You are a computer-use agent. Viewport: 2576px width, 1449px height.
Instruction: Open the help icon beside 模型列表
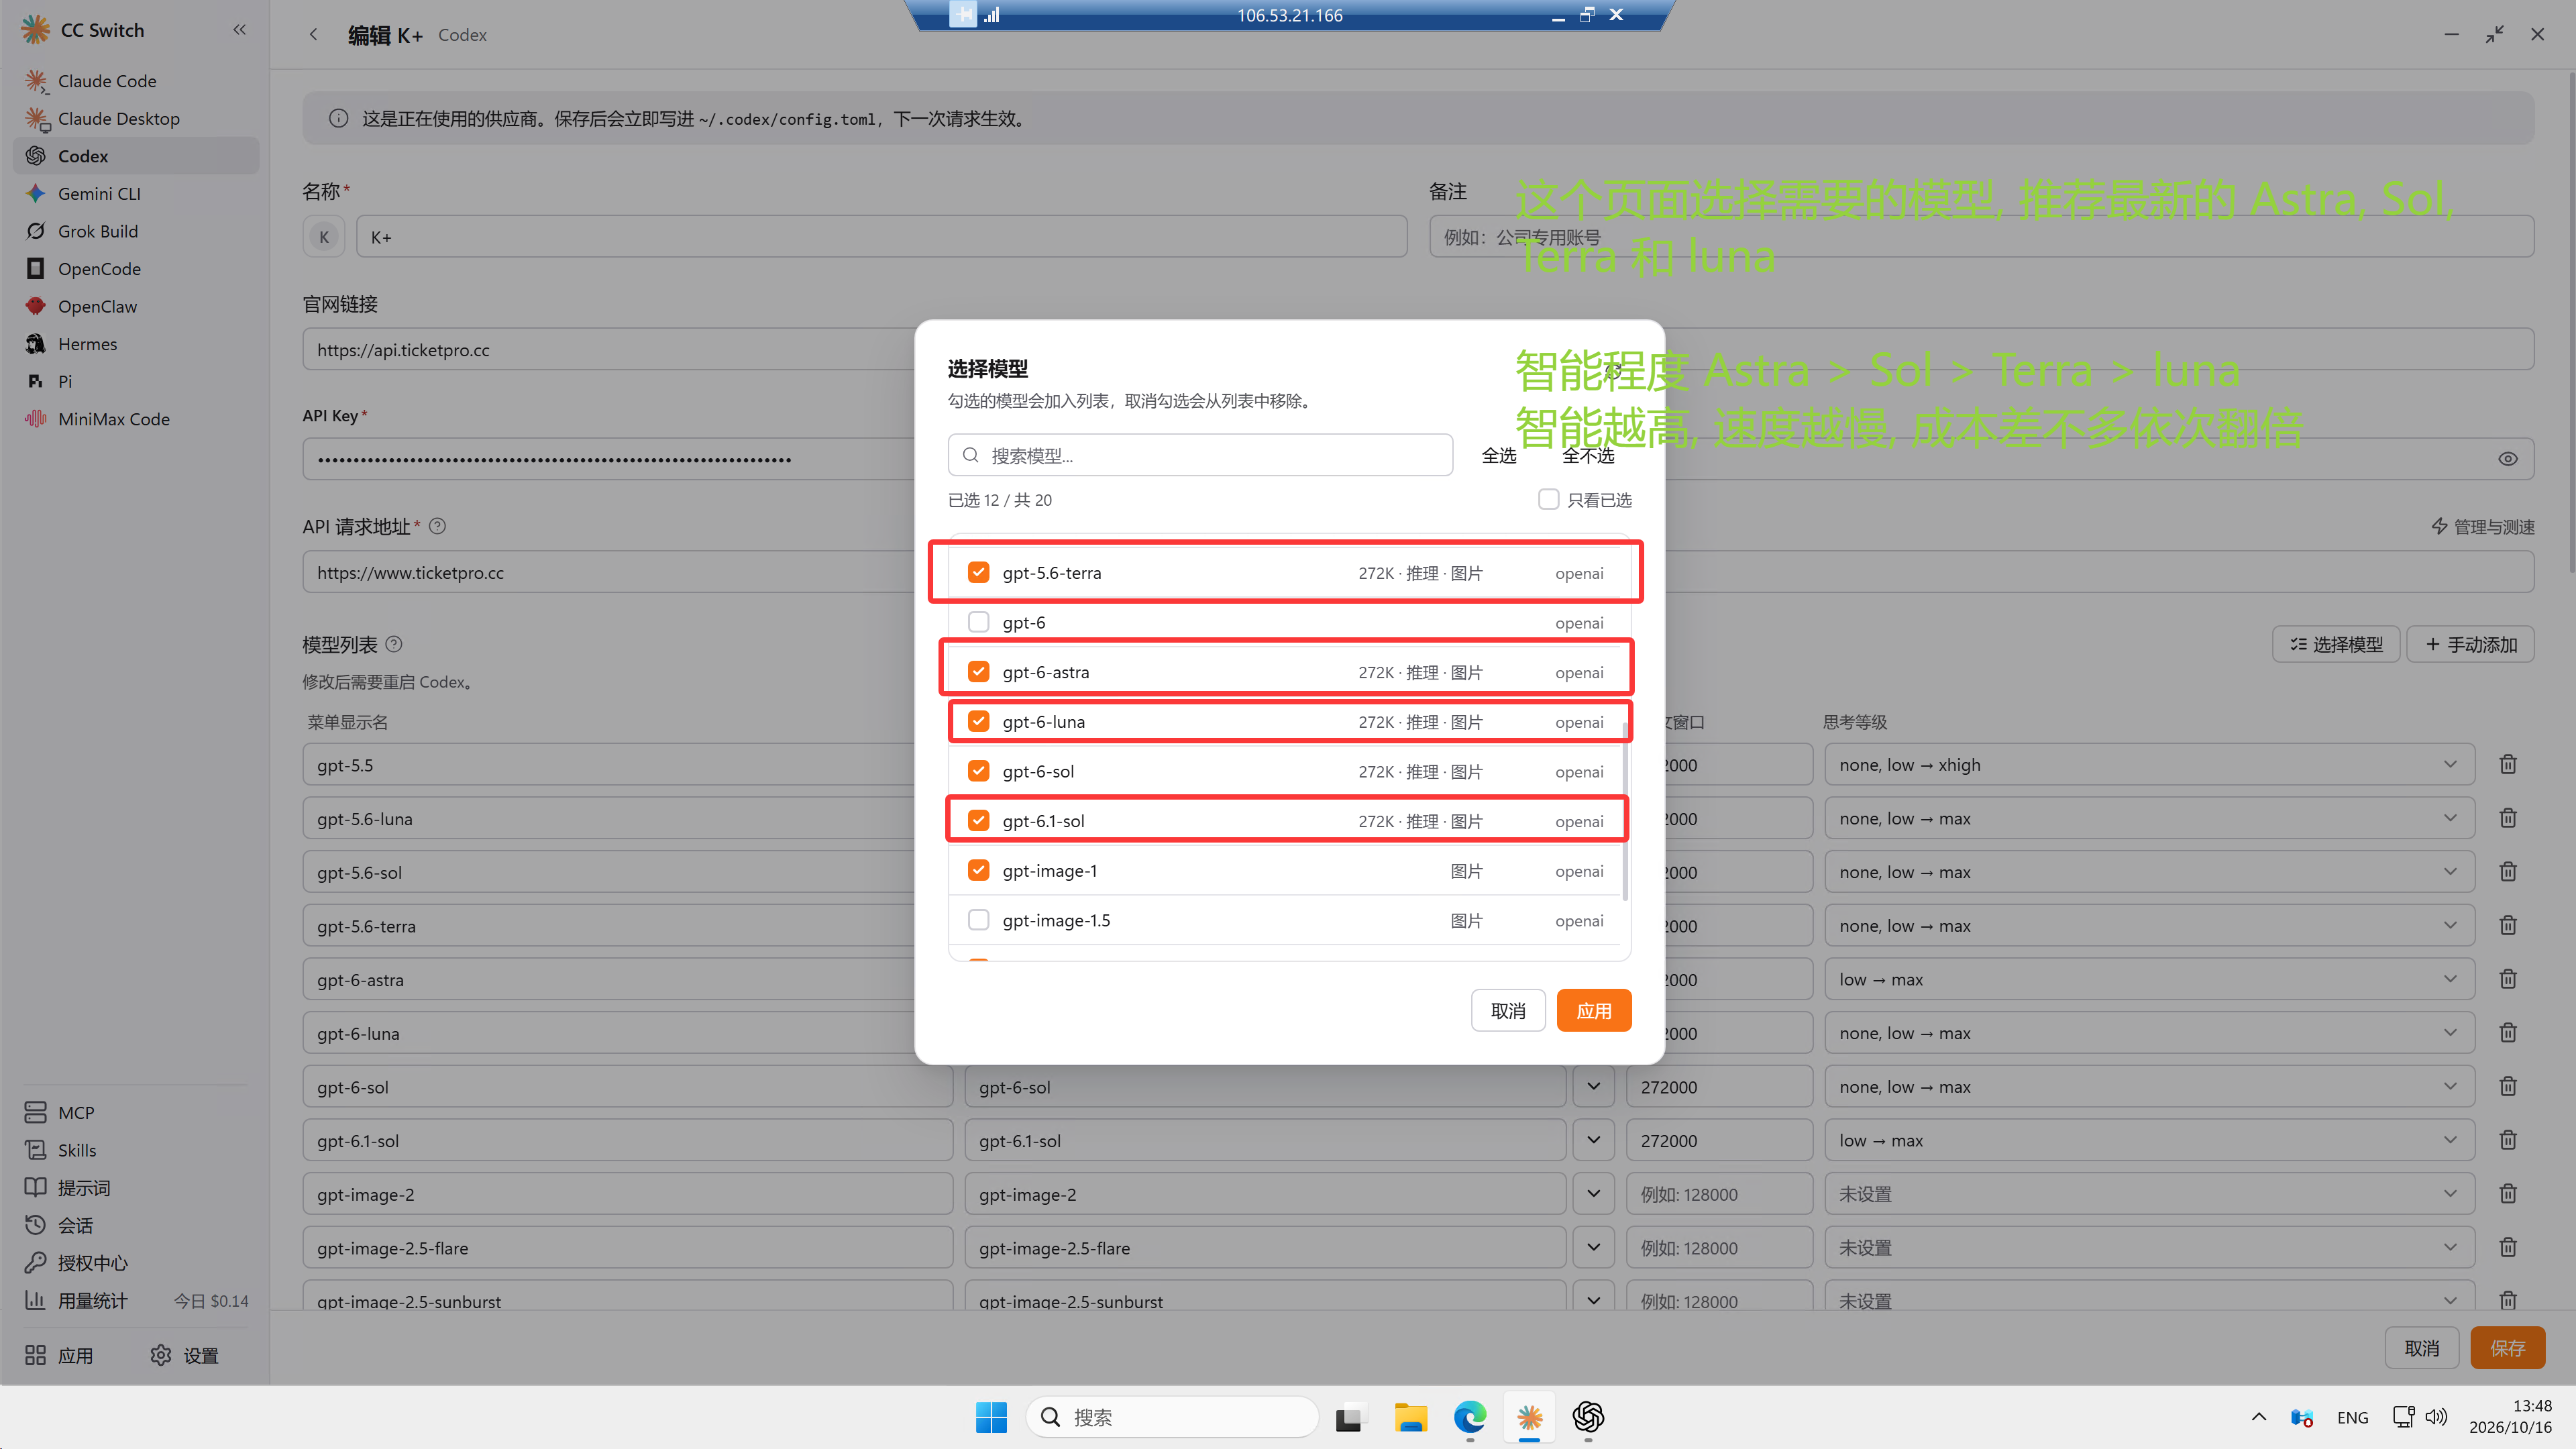[394, 645]
